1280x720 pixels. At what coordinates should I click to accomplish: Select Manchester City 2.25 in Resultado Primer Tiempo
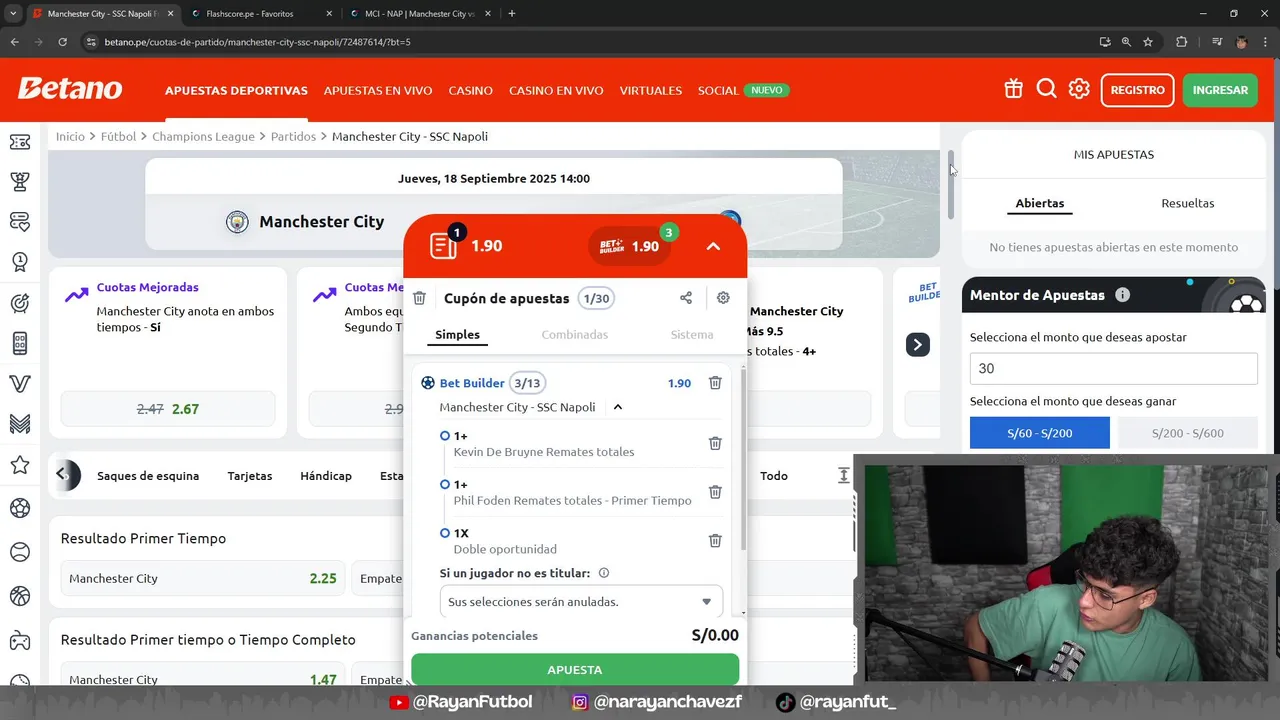point(203,578)
